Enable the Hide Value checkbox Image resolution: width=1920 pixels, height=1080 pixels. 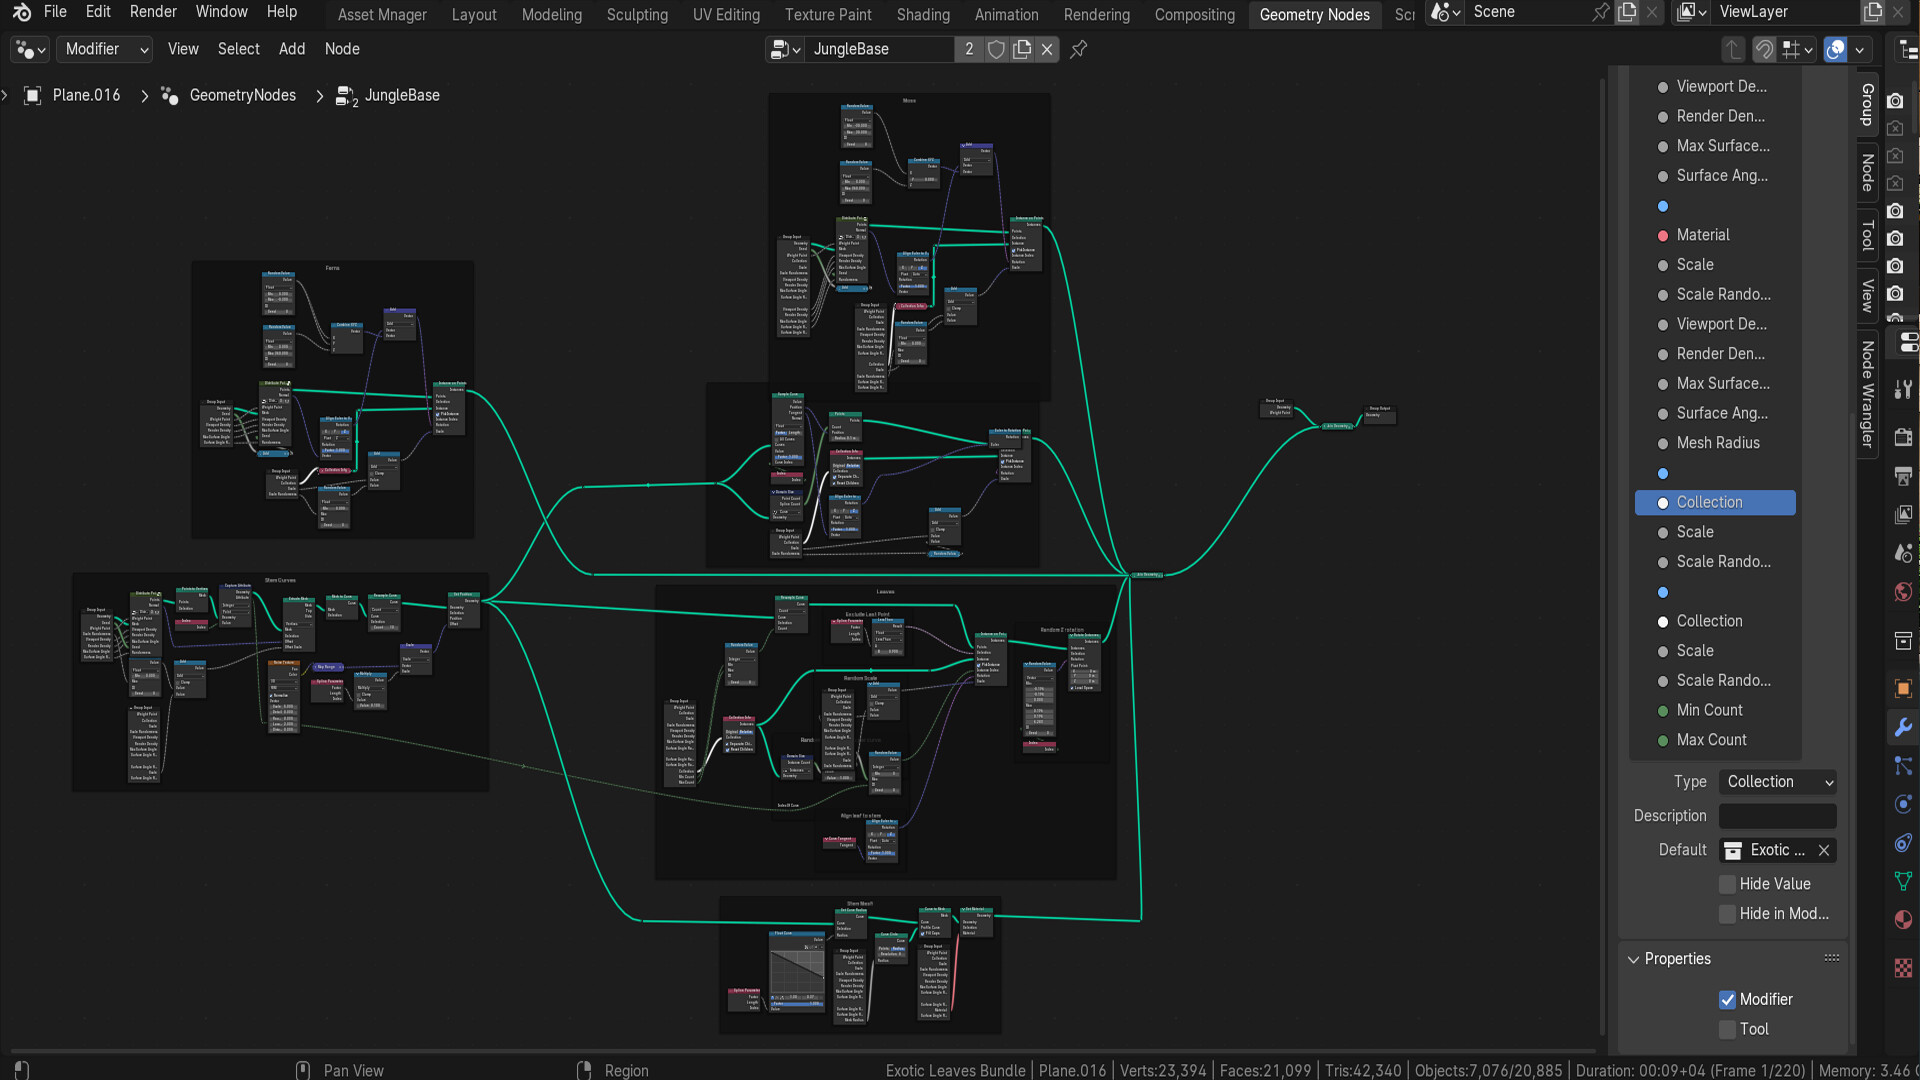(x=1727, y=884)
